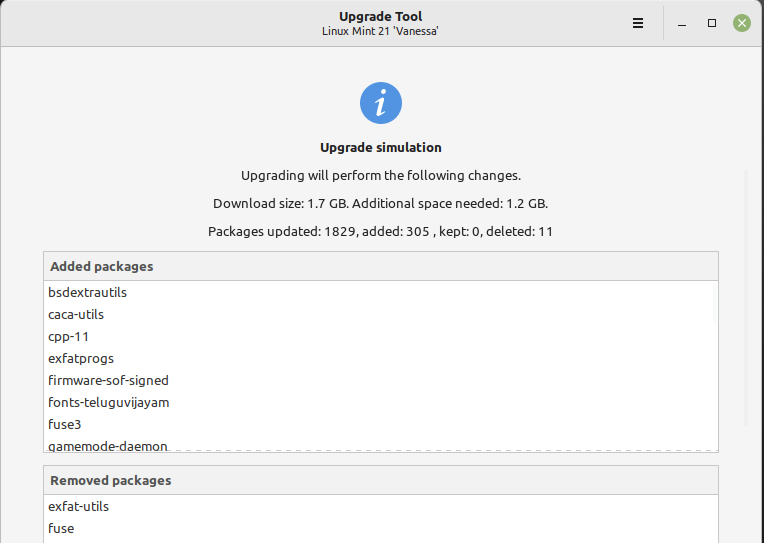
Task: Click the blue information icon
Action: point(381,103)
